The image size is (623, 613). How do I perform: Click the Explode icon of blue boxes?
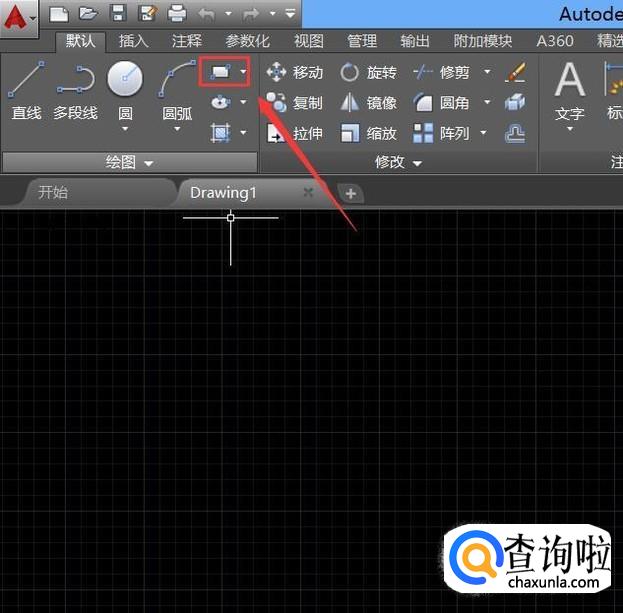pyautogui.click(x=515, y=102)
